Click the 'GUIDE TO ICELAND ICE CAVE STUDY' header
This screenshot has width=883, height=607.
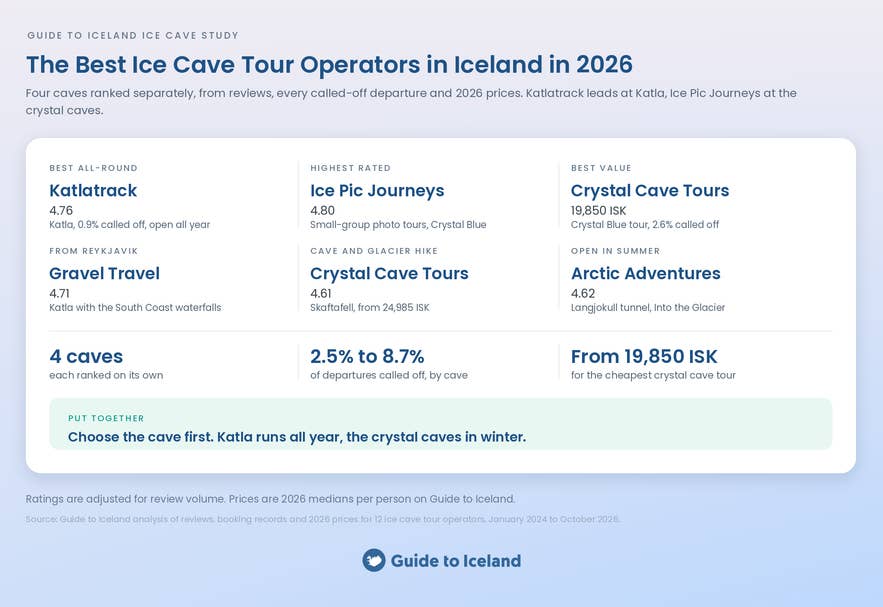tap(133, 35)
